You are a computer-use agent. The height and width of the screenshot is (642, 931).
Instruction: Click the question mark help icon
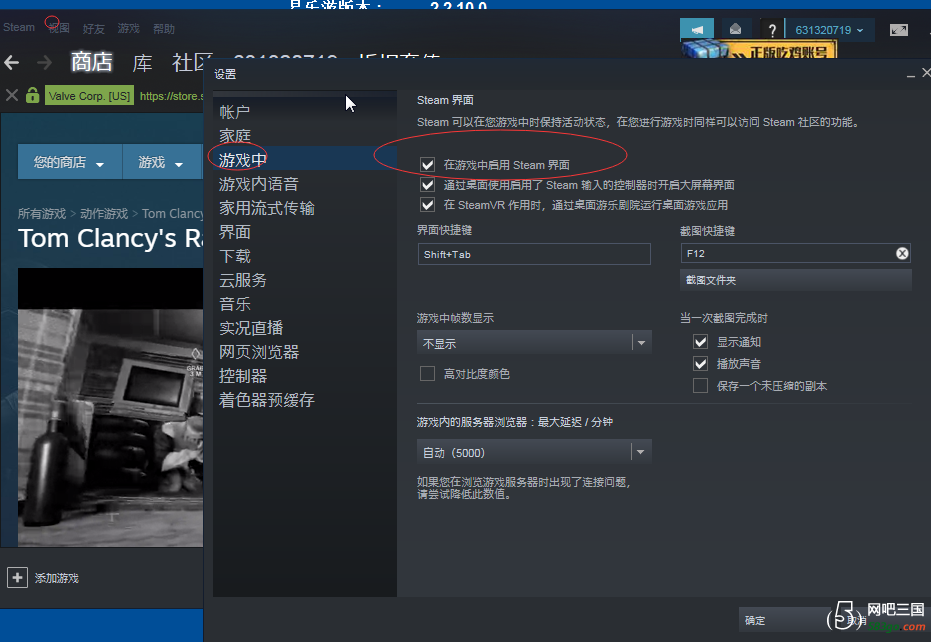click(772, 30)
